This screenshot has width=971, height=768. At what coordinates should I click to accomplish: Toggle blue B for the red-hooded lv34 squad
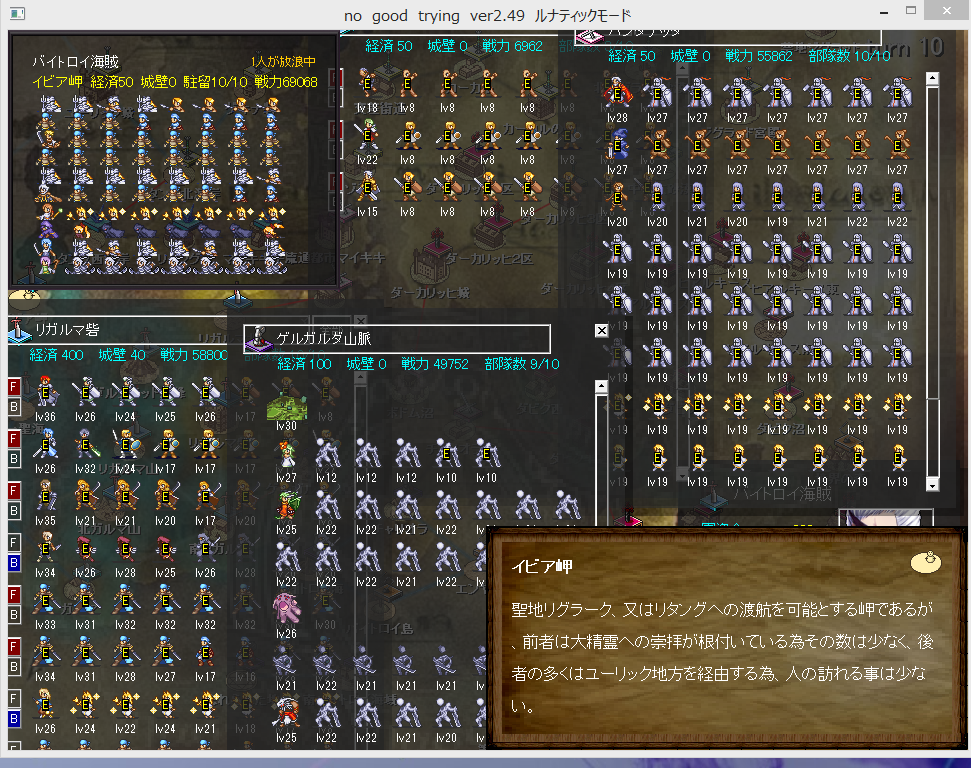pyautogui.click(x=14, y=563)
